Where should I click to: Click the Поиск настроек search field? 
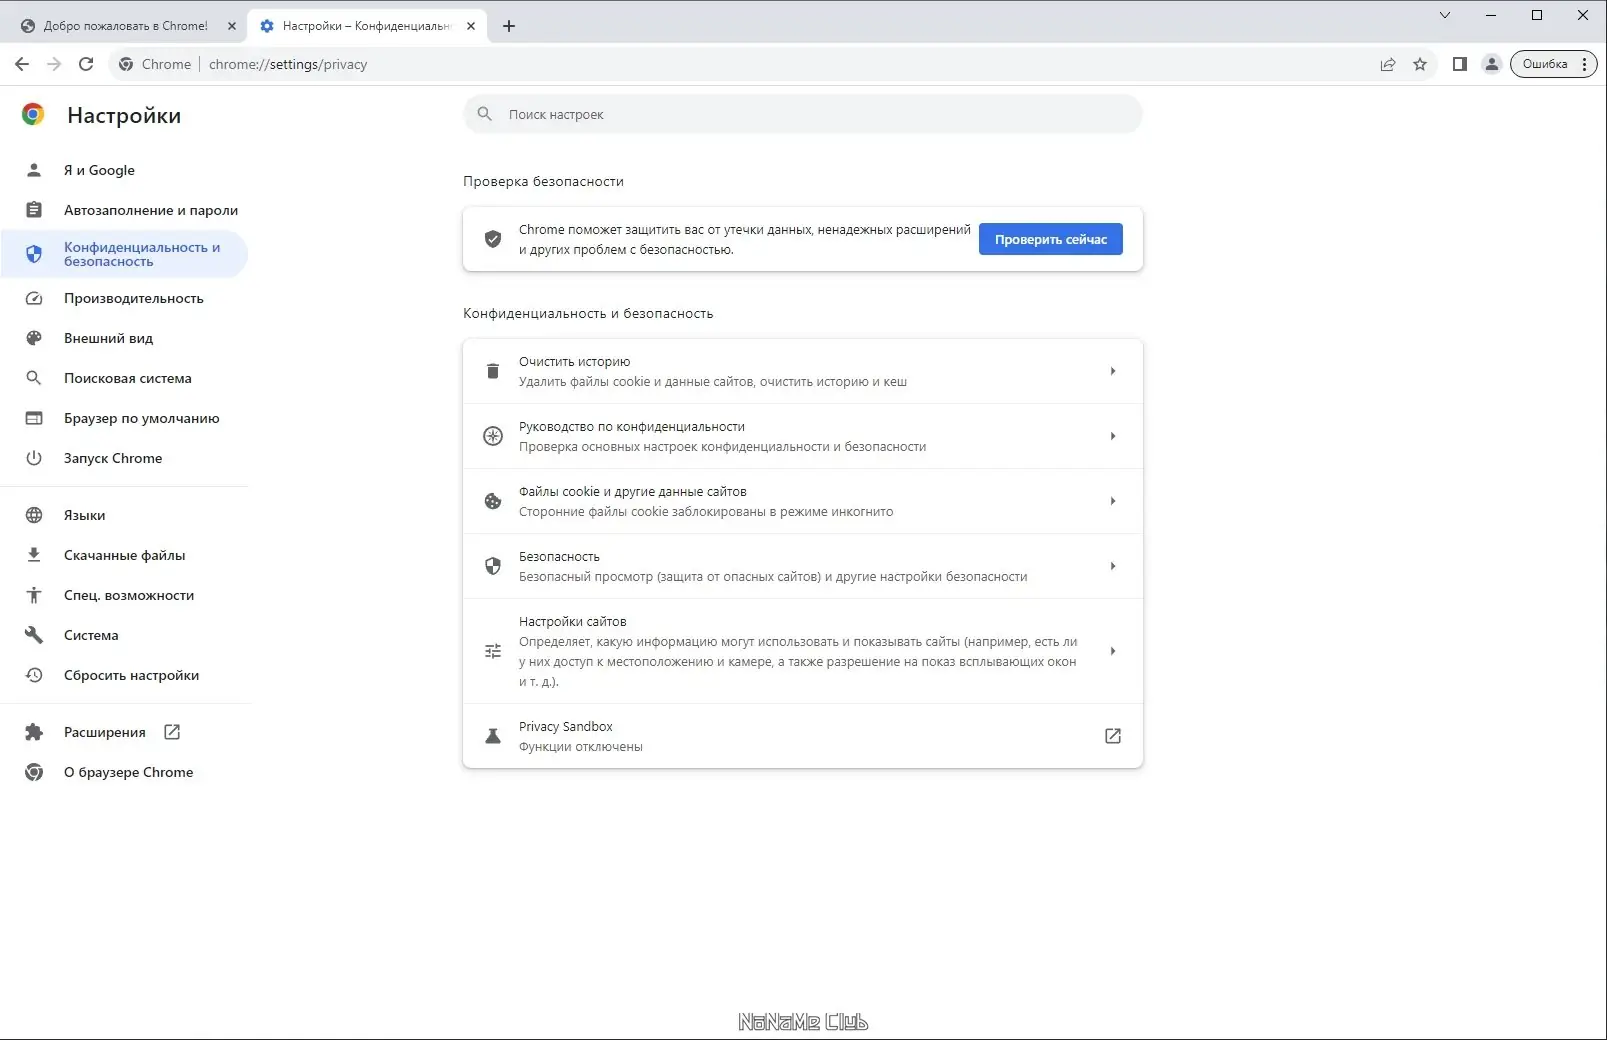802,114
